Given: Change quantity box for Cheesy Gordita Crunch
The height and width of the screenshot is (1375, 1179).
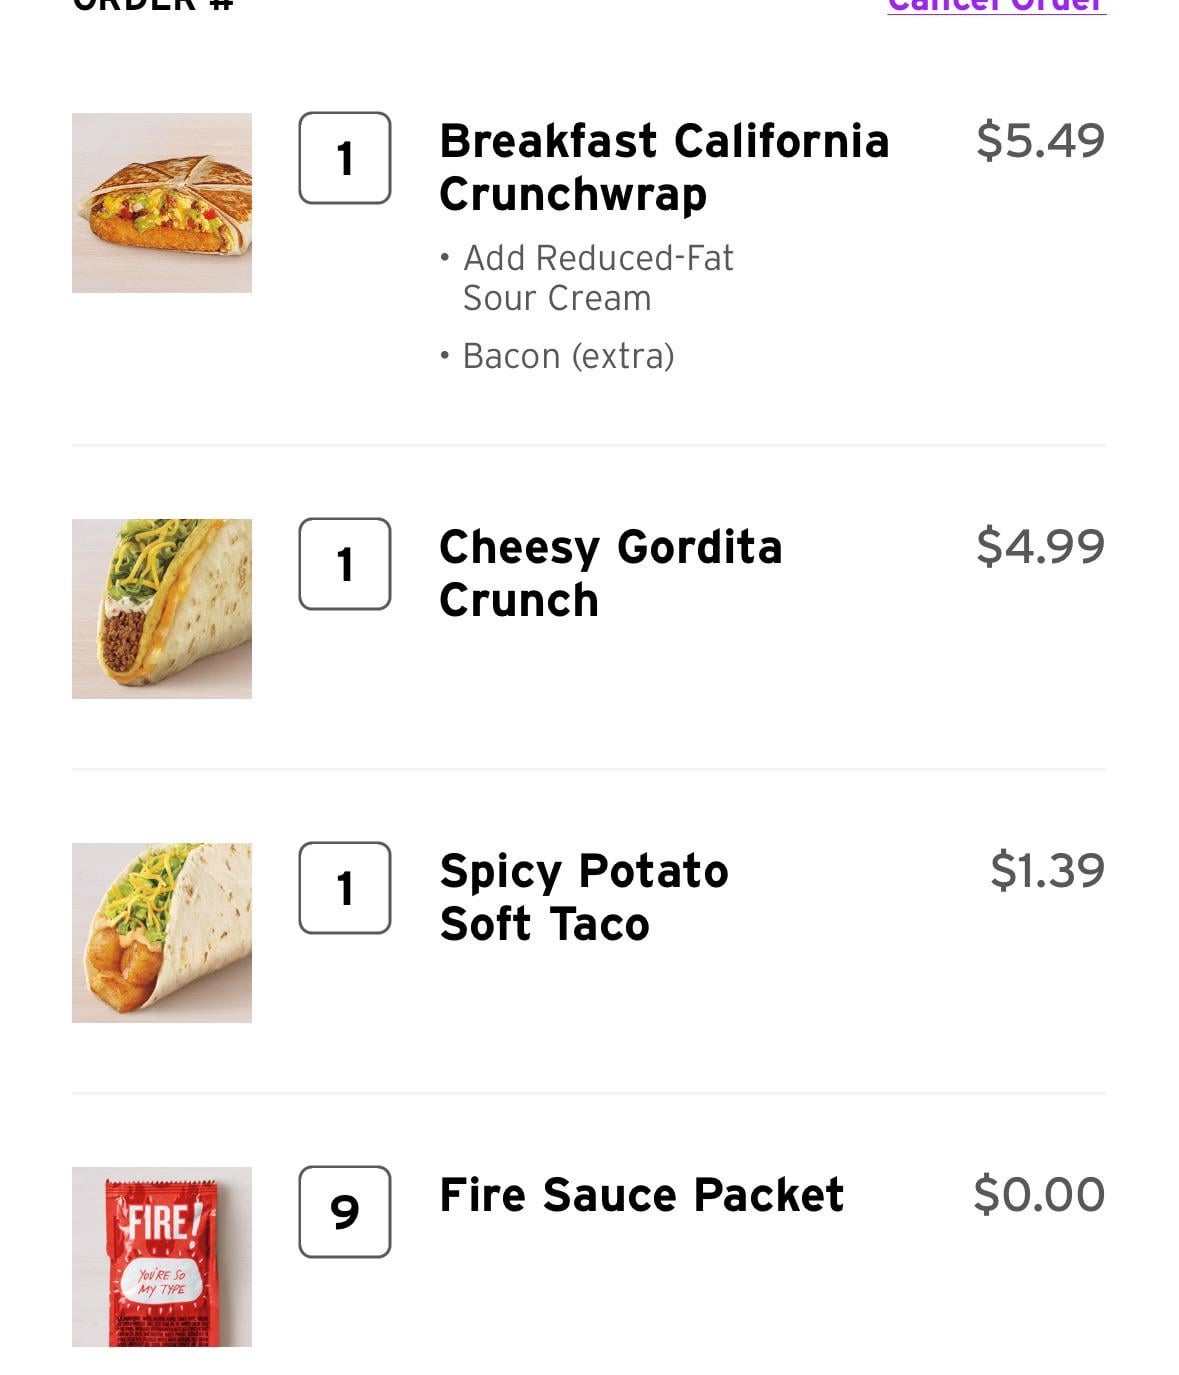Looking at the screenshot, I should pos(345,564).
